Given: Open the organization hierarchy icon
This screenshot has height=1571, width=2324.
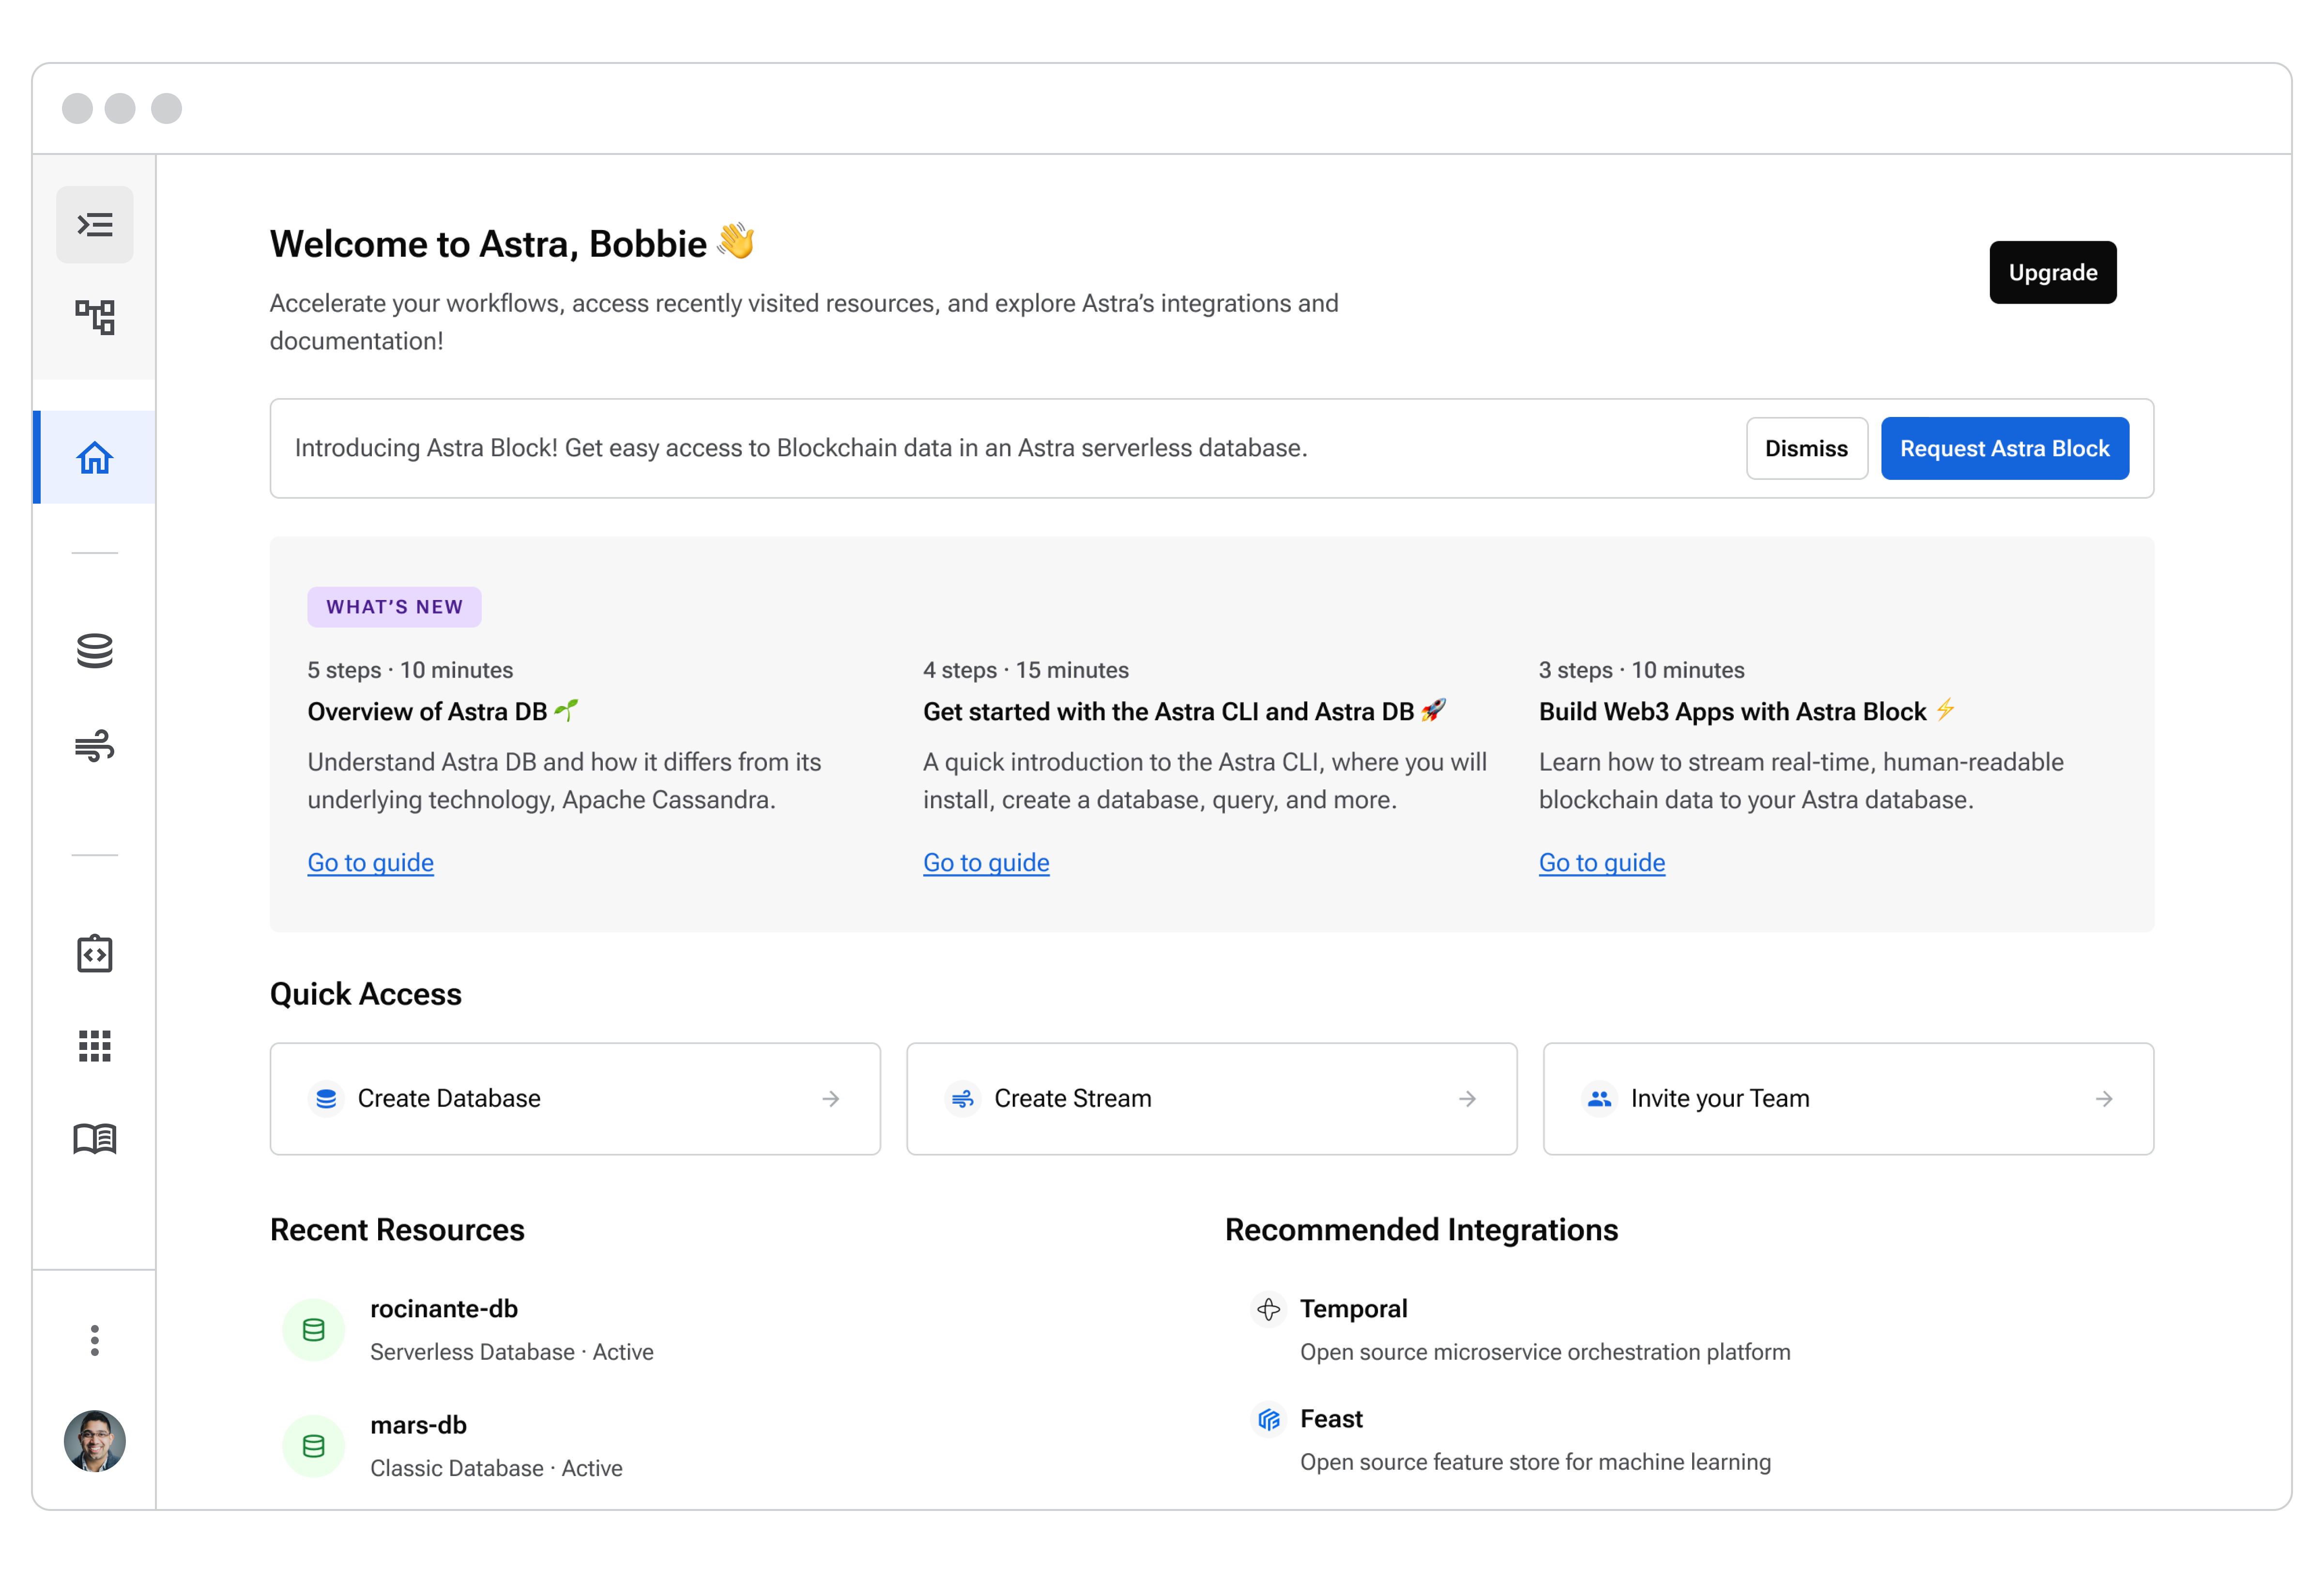Looking at the screenshot, I should (94, 317).
